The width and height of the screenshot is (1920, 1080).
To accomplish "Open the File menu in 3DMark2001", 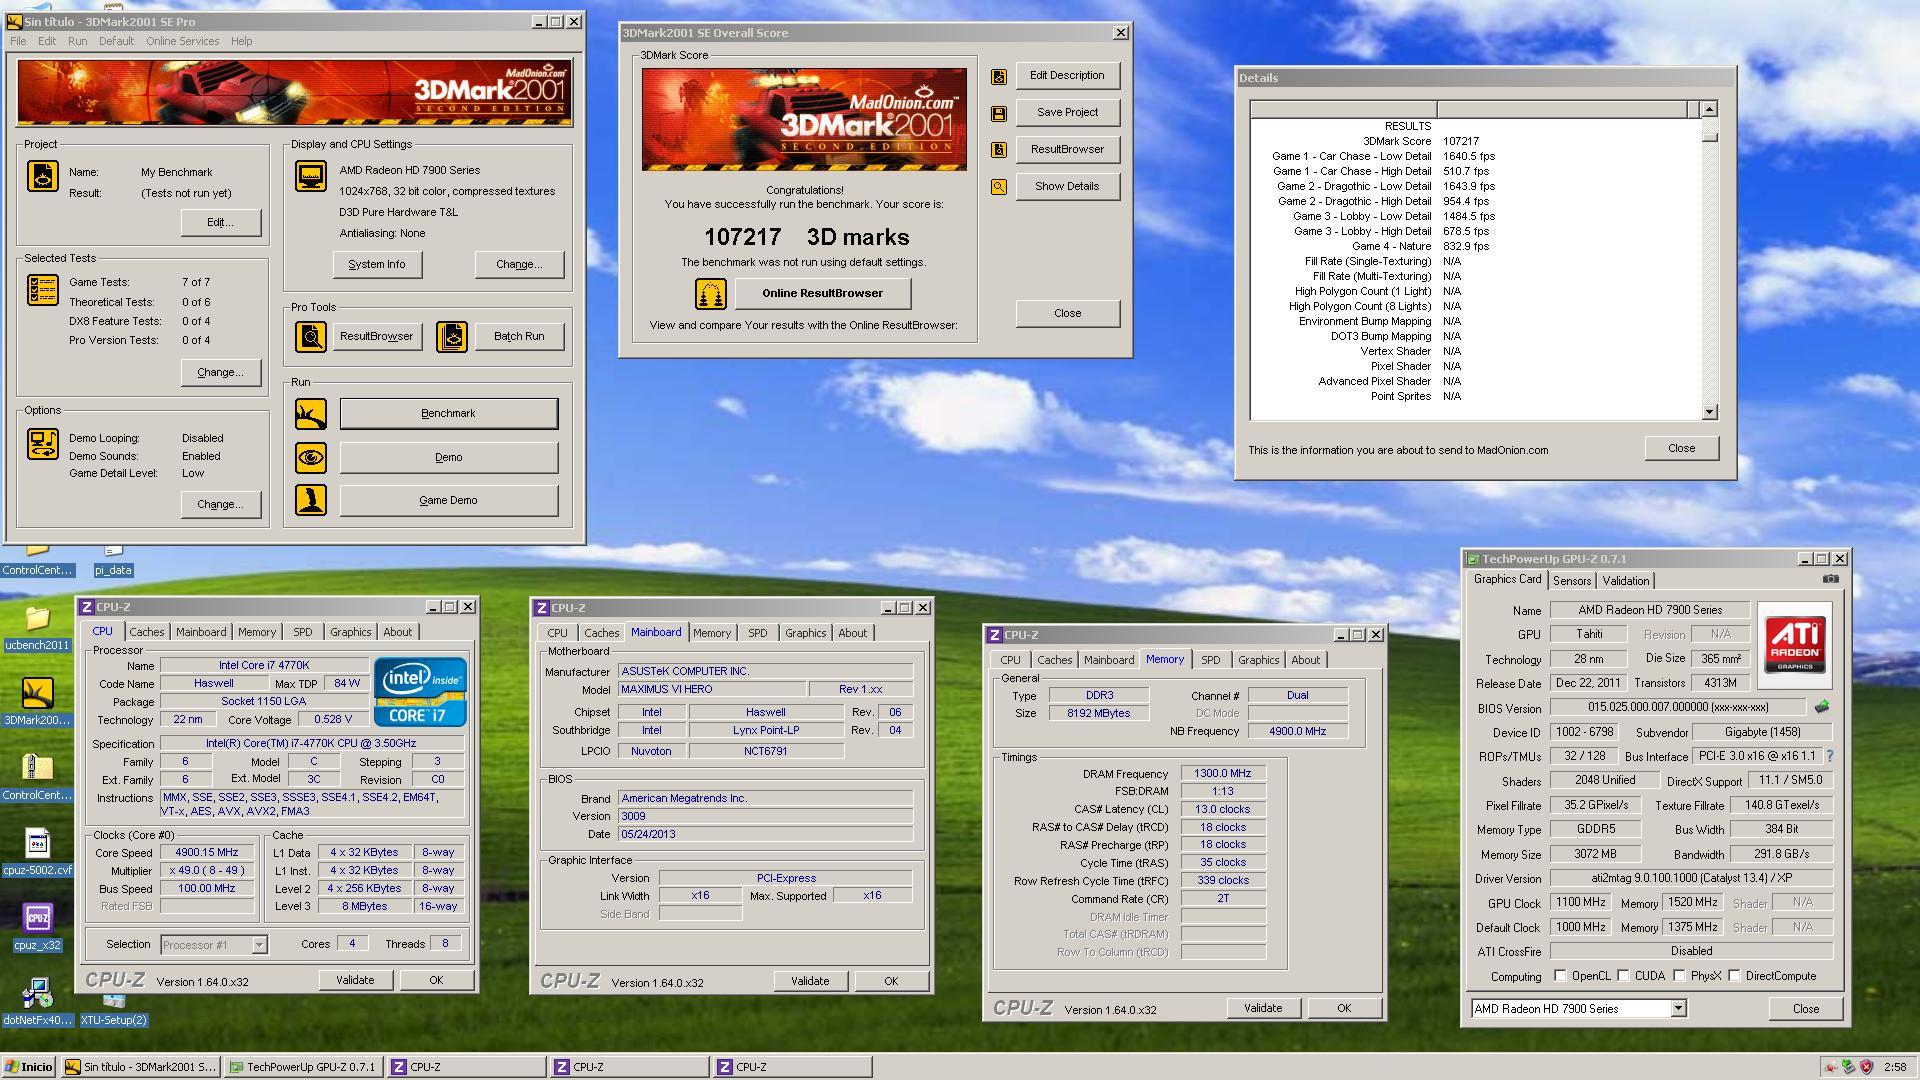I will 18,41.
